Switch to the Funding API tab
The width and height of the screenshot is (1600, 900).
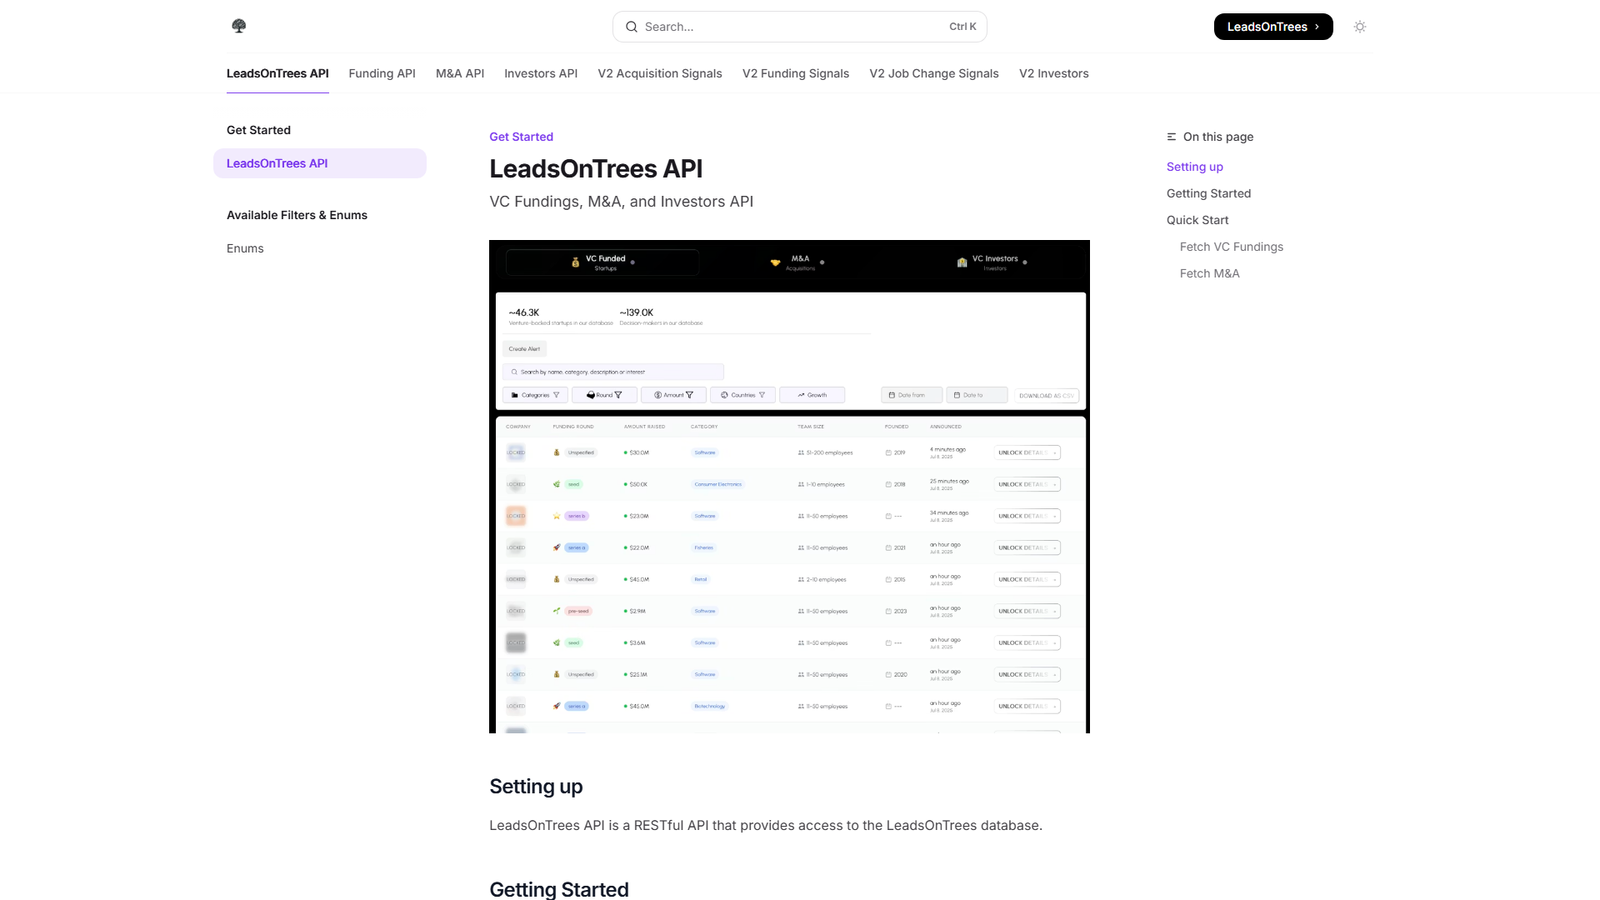(381, 73)
